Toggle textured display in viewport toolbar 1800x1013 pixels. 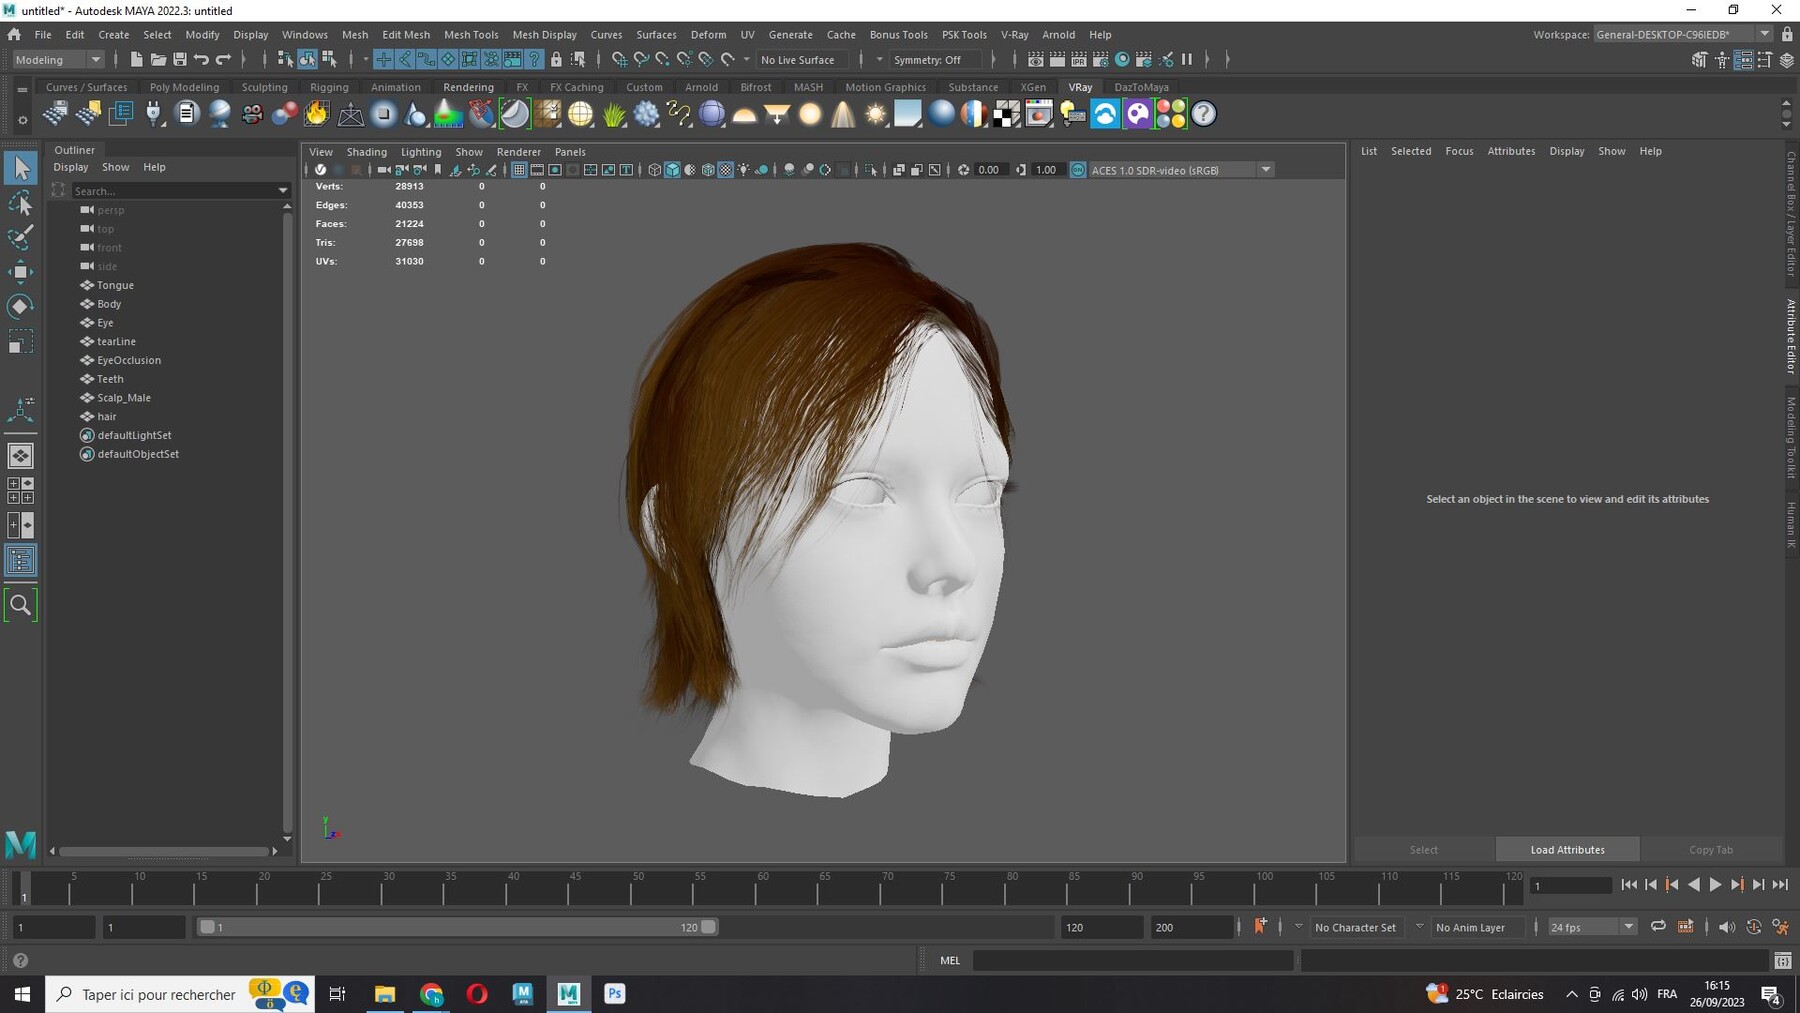click(x=726, y=170)
